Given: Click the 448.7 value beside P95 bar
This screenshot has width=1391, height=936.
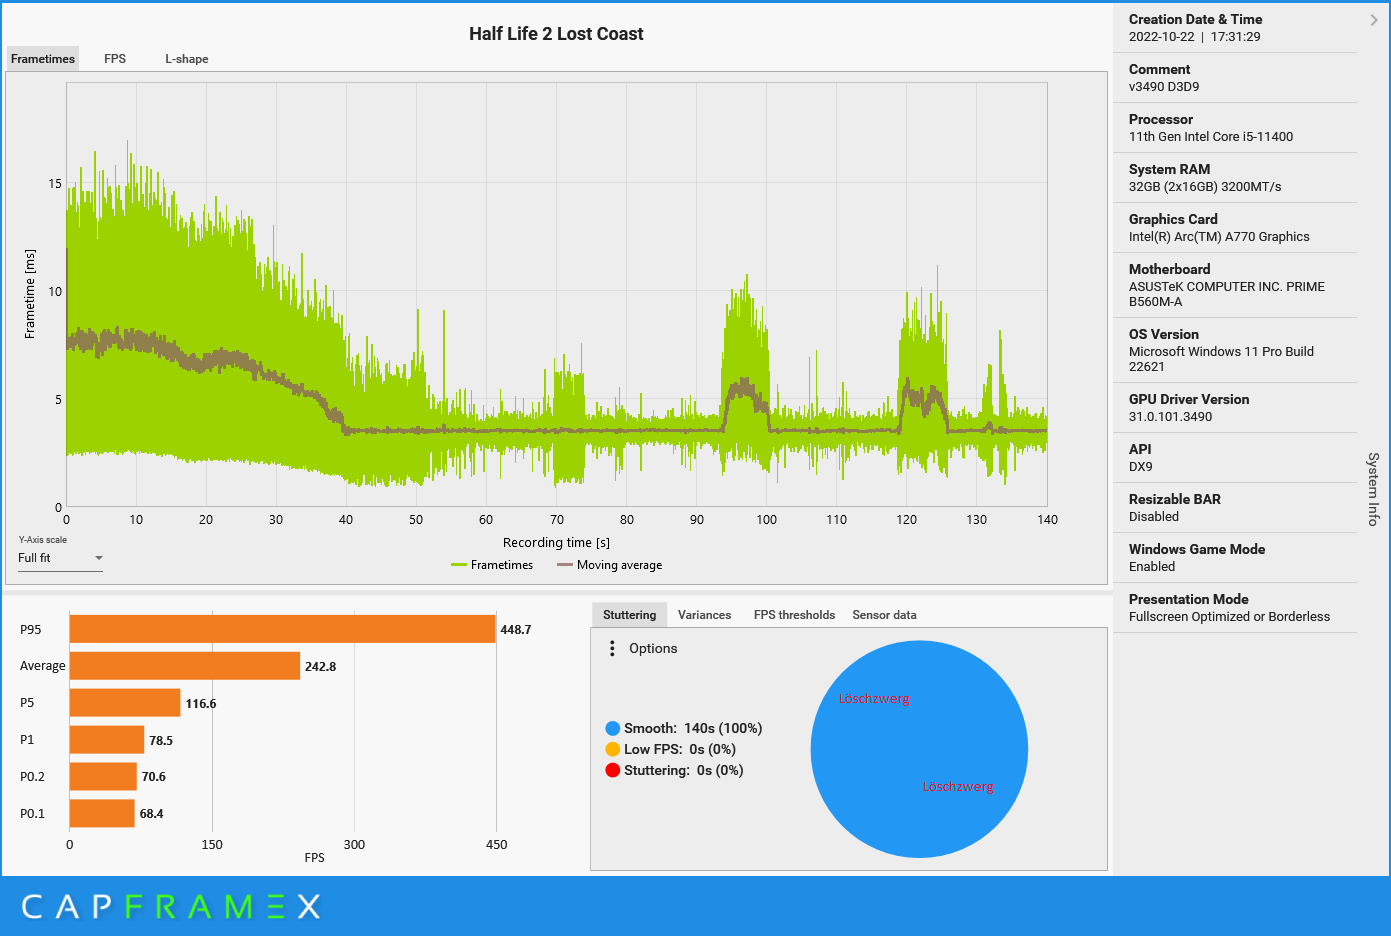Looking at the screenshot, I should click(x=516, y=630).
